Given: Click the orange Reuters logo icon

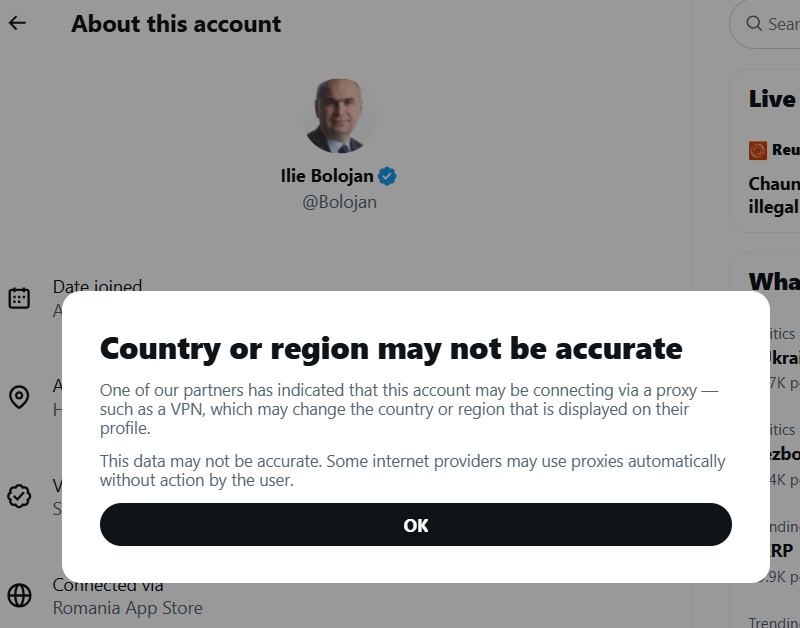Looking at the screenshot, I should click(758, 150).
